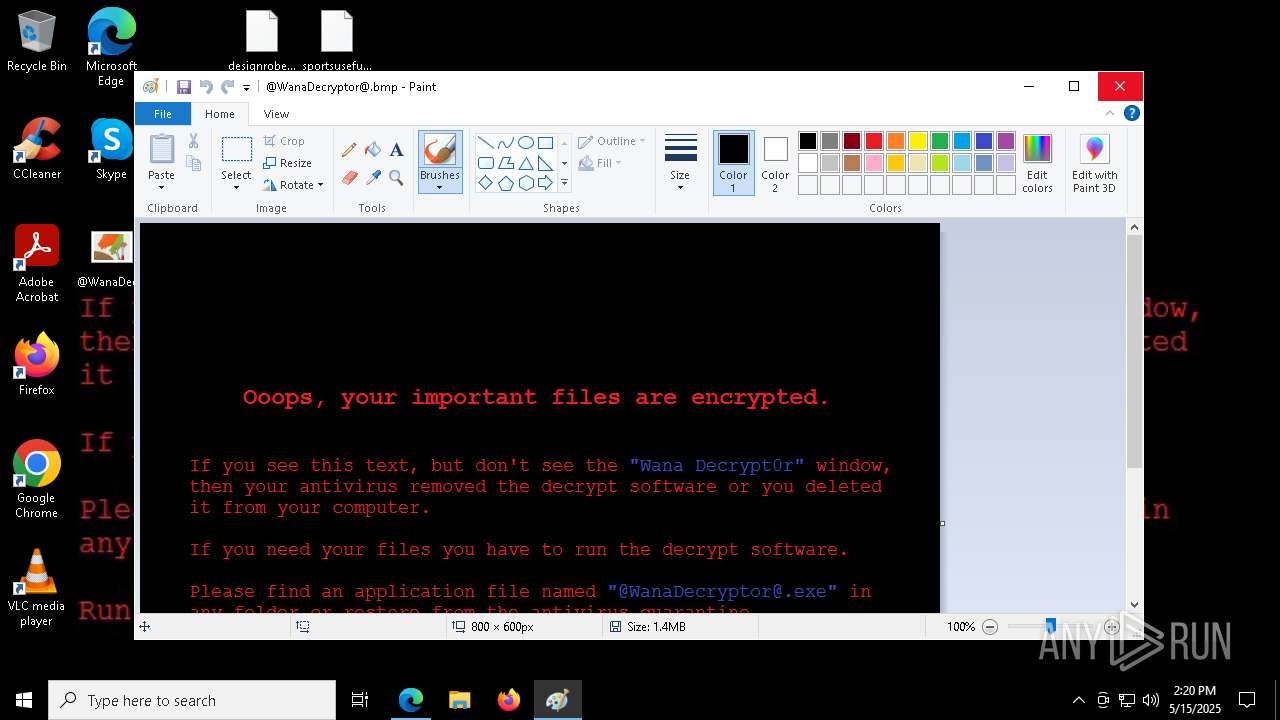Screen dimensions: 1280x720
Task: Expand the Paste dropdown arrow
Action: coord(161,187)
